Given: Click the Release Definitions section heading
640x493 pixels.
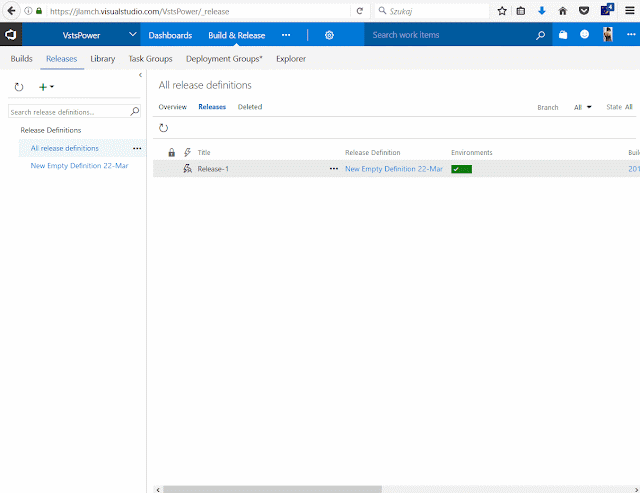Looking at the screenshot, I should coord(51,130).
